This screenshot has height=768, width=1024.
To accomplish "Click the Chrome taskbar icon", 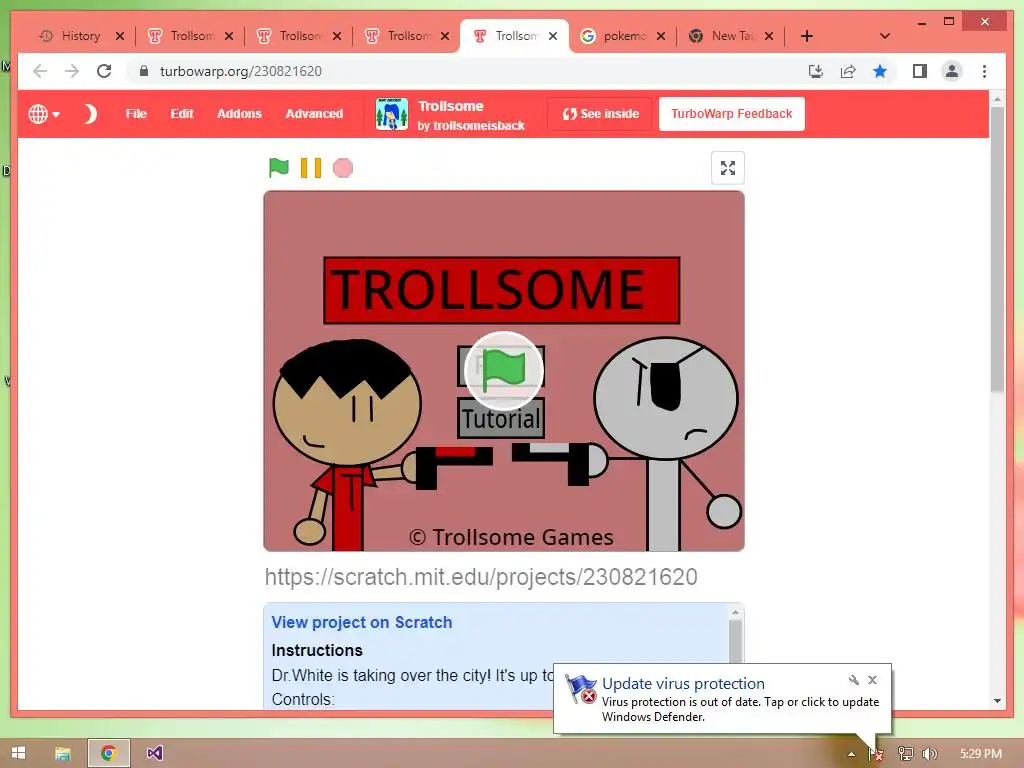I will tap(109, 753).
